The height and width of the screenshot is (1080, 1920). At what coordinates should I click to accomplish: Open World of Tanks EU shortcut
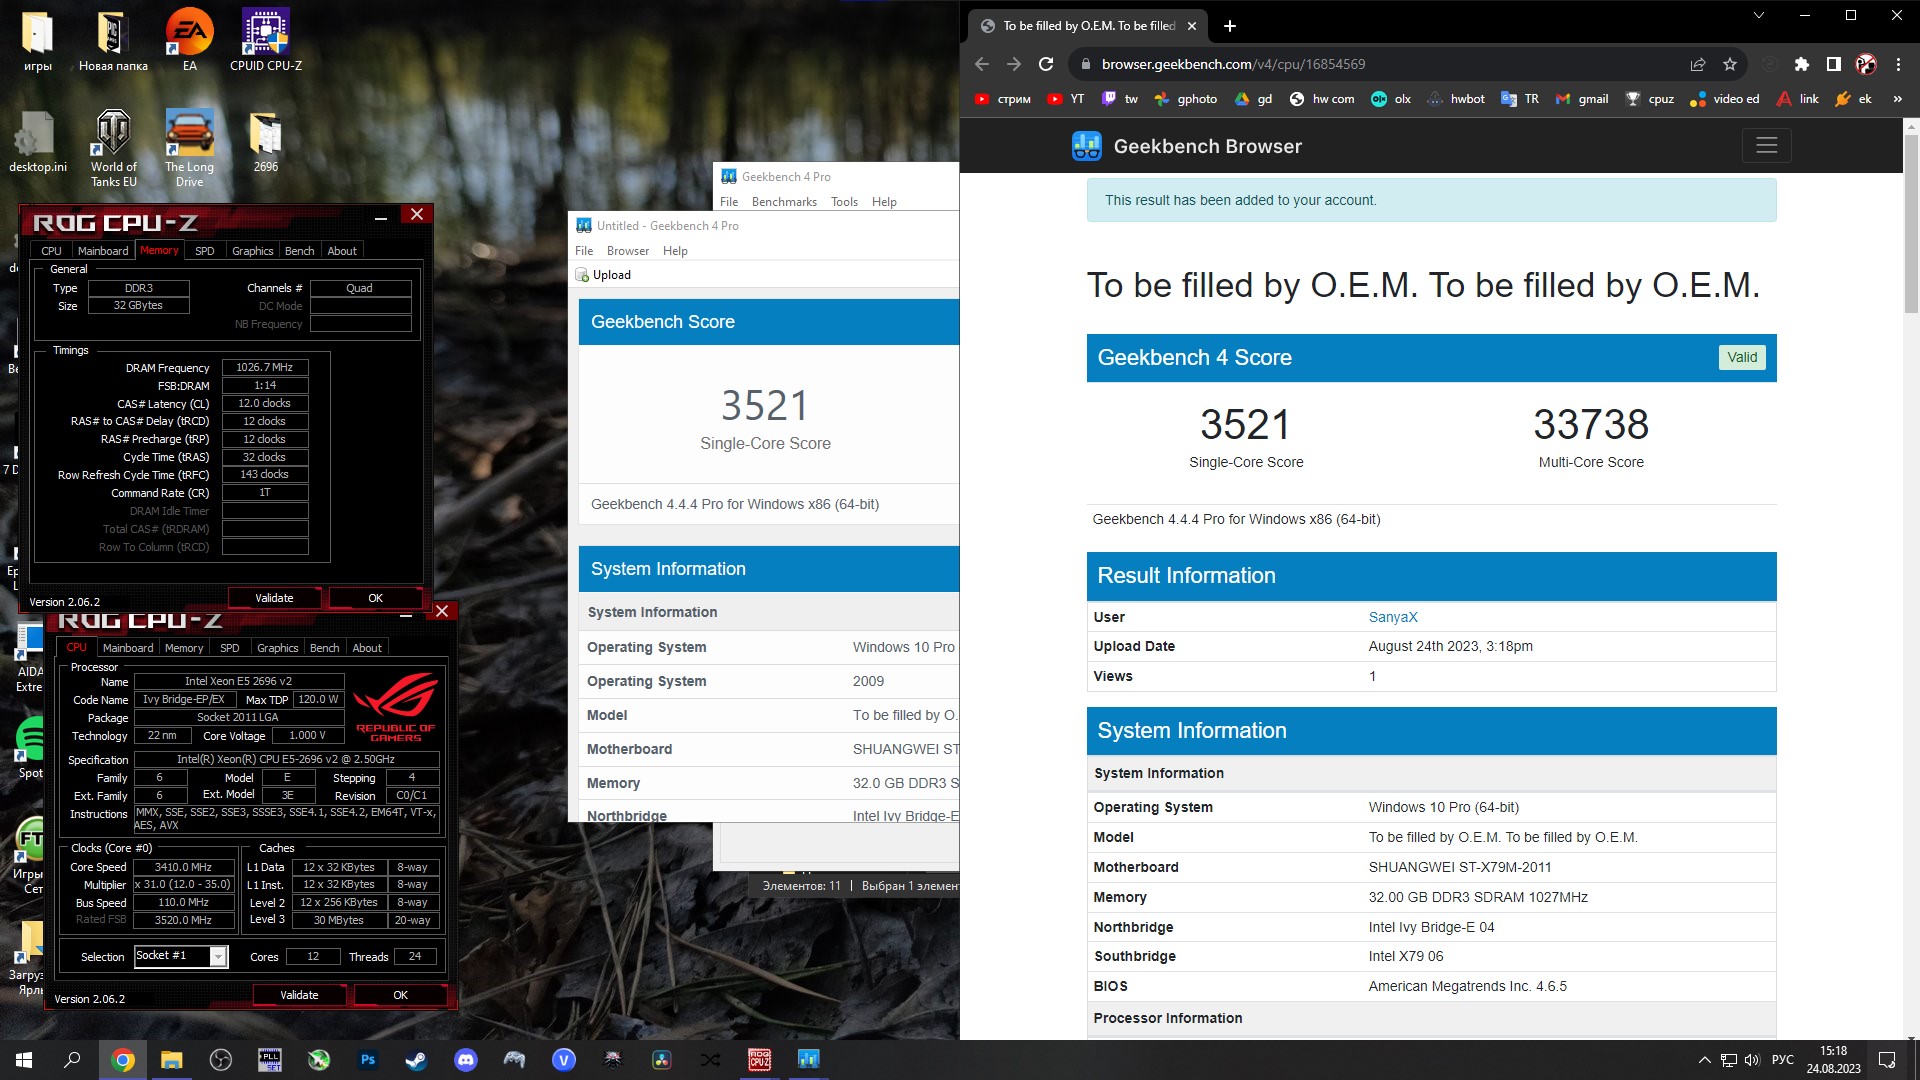[113, 148]
